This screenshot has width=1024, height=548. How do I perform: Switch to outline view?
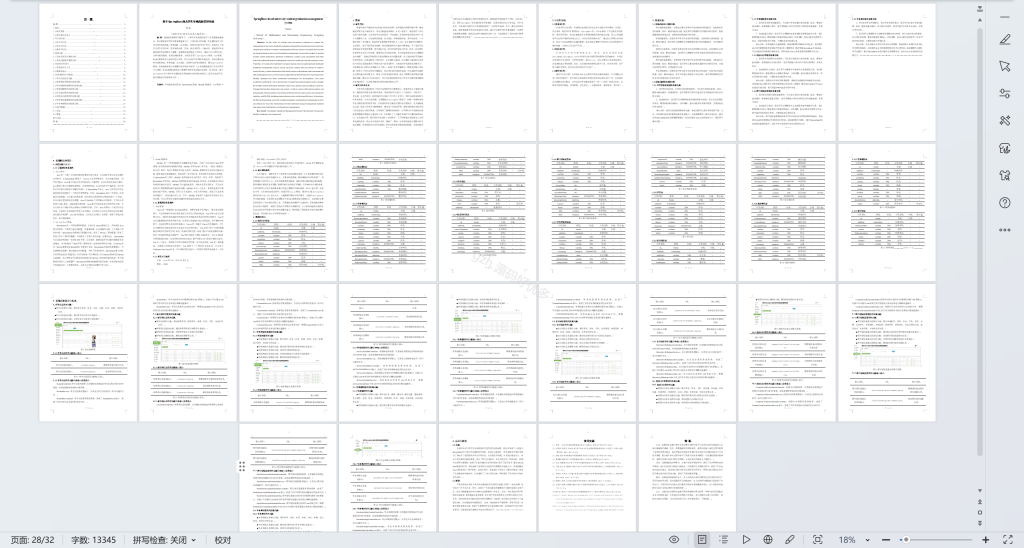click(x=724, y=540)
